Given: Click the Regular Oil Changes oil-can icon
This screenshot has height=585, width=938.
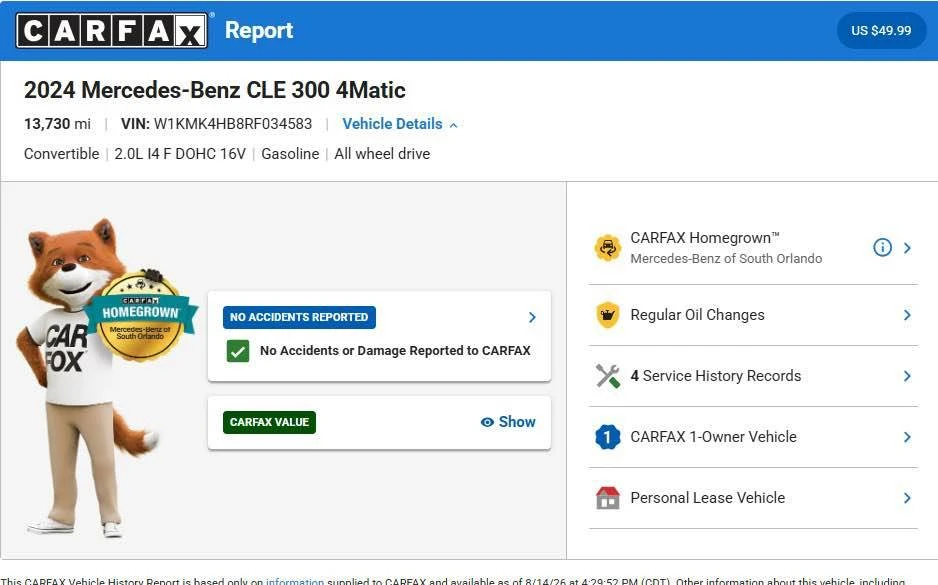Looking at the screenshot, I should tap(608, 315).
